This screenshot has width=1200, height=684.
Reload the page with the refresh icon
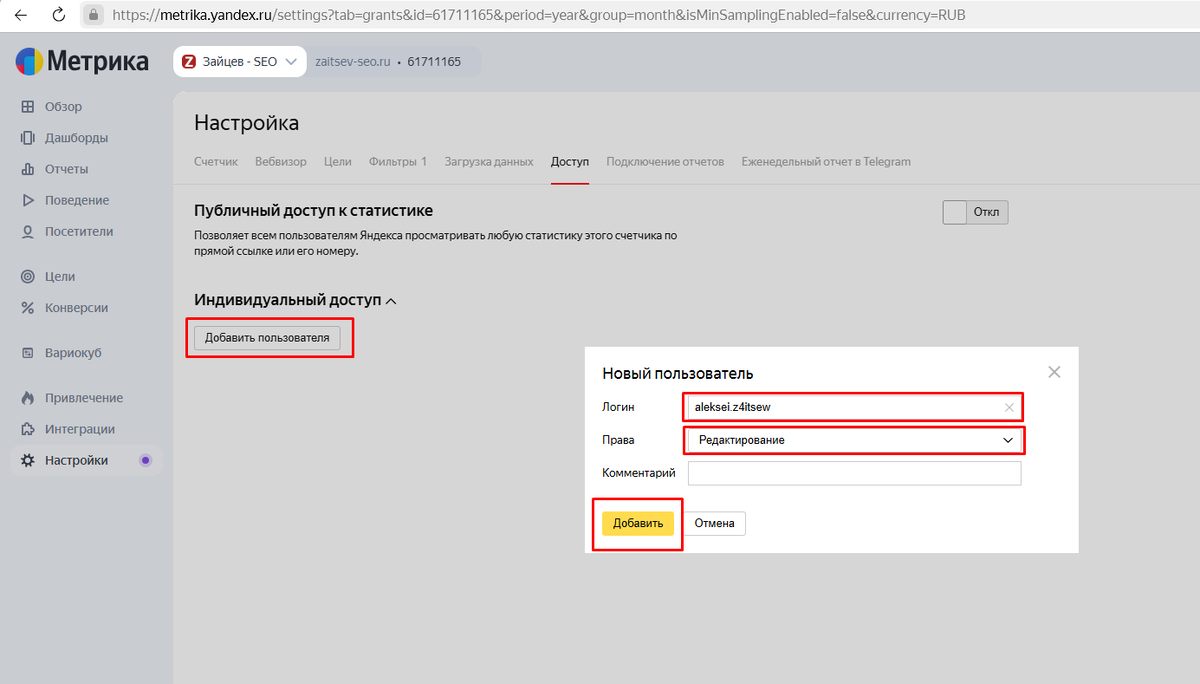[58, 15]
